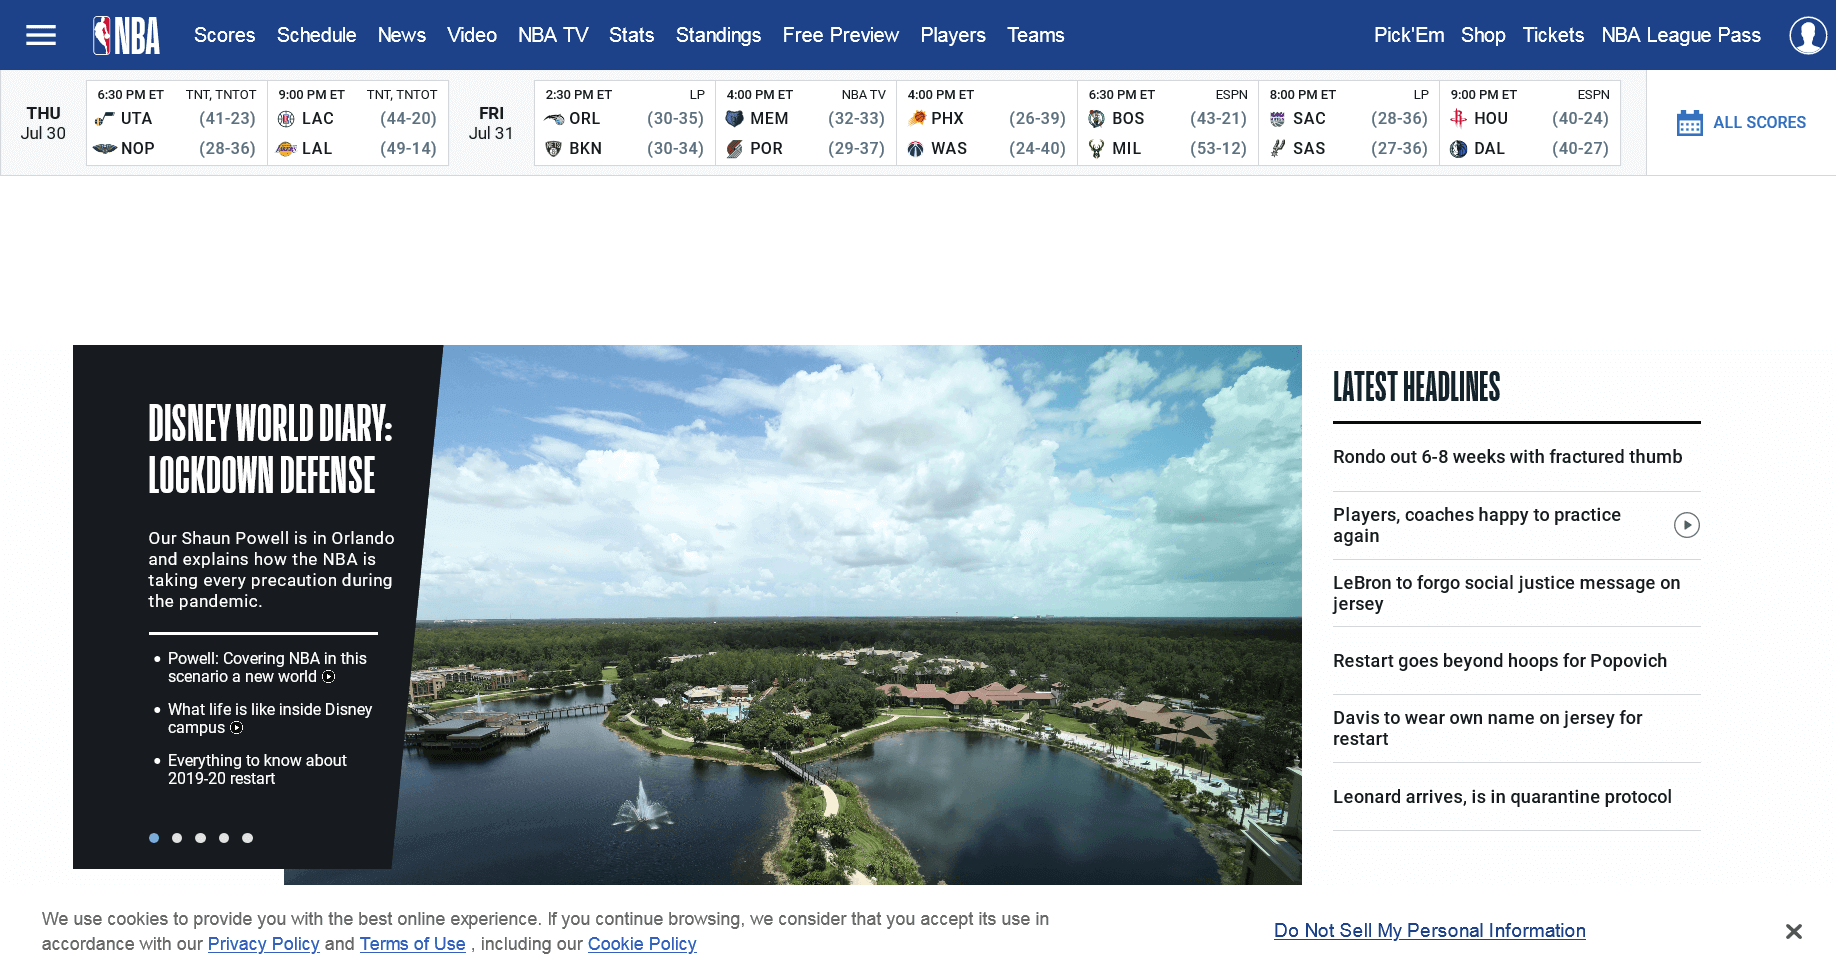The width and height of the screenshot is (1836, 978).
Task: Open 'Leonard arrives, is in quarantine protocol'
Action: tap(1502, 797)
